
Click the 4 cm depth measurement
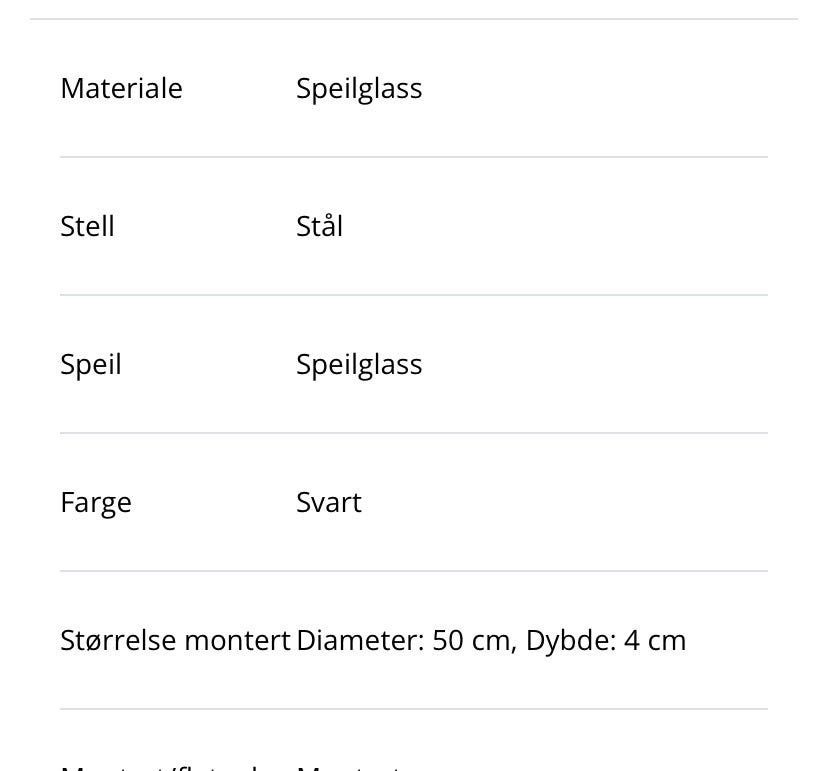tap(655, 640)
